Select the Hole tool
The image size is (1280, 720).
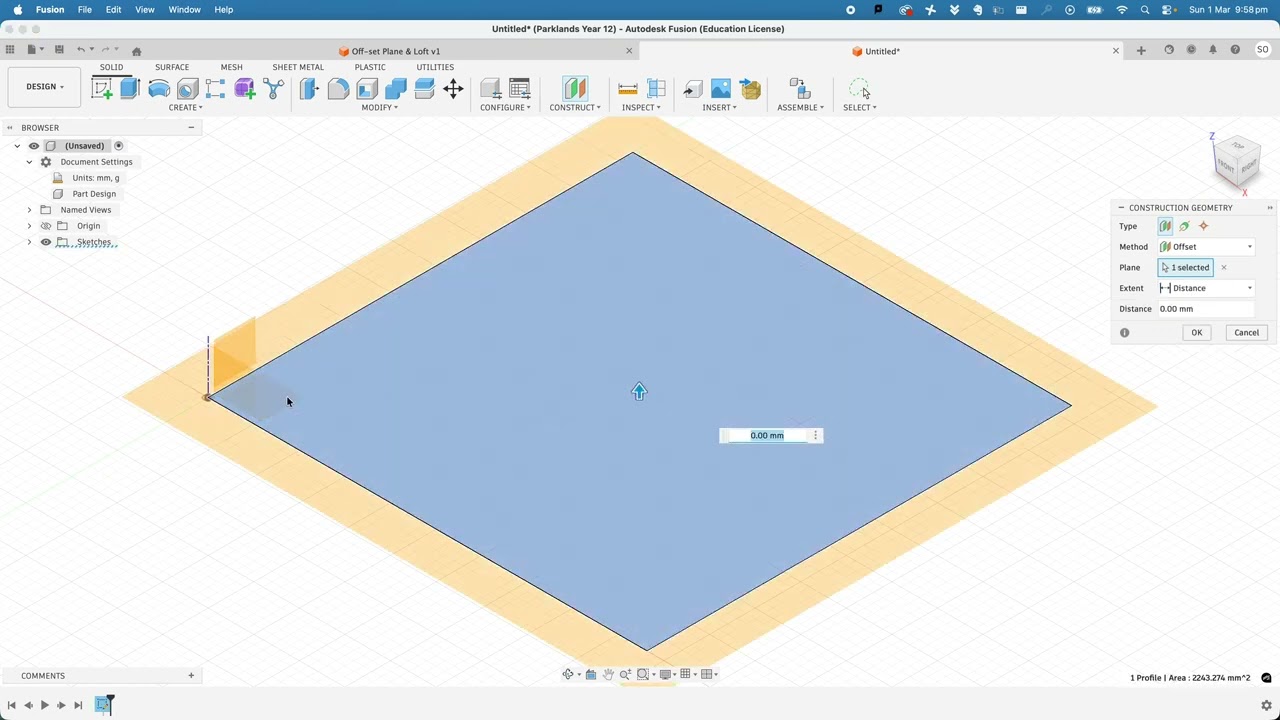click(x=187, y=89)
